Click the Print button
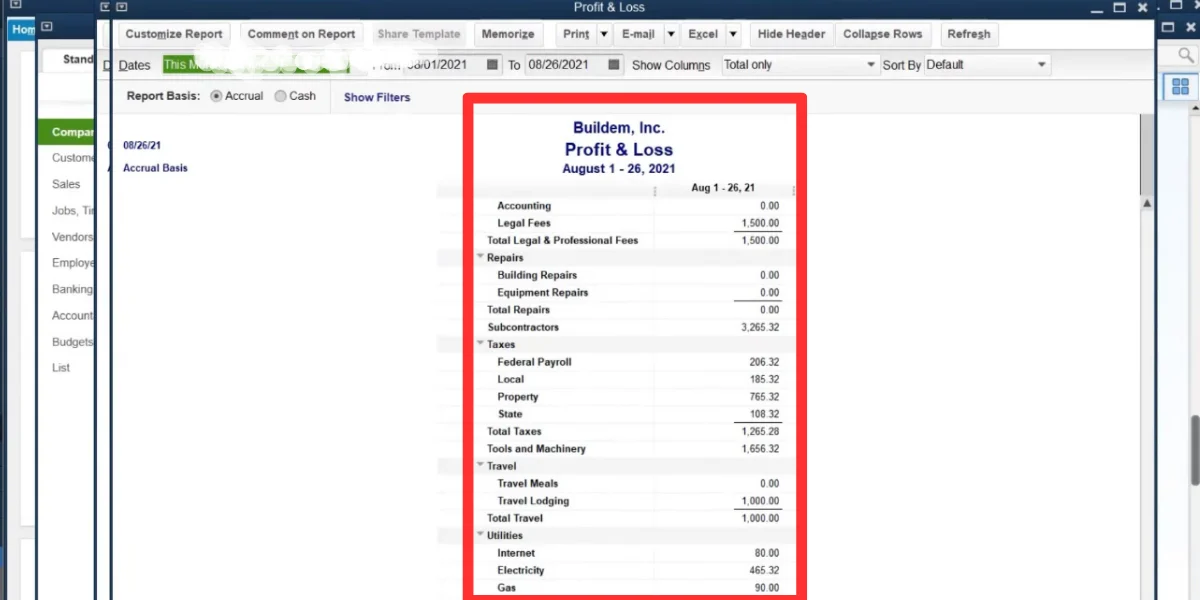Viewport: 1200px width, 600px height. coord(576,34)
